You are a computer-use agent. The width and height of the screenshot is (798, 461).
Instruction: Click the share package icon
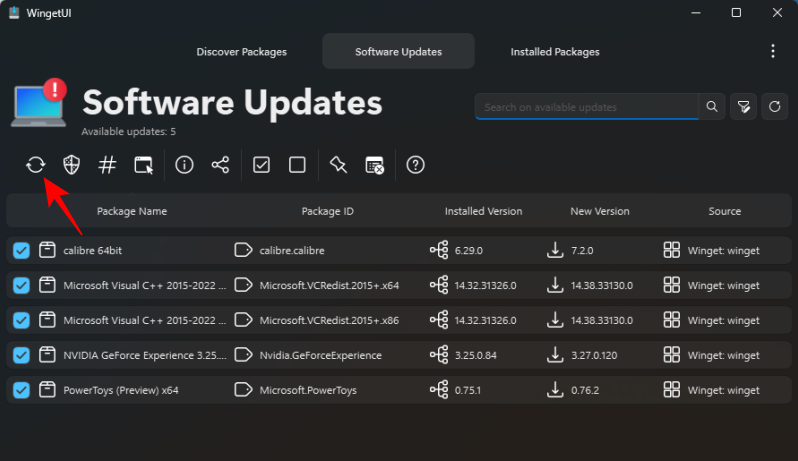pyautogui.click(x=220, y=165)
